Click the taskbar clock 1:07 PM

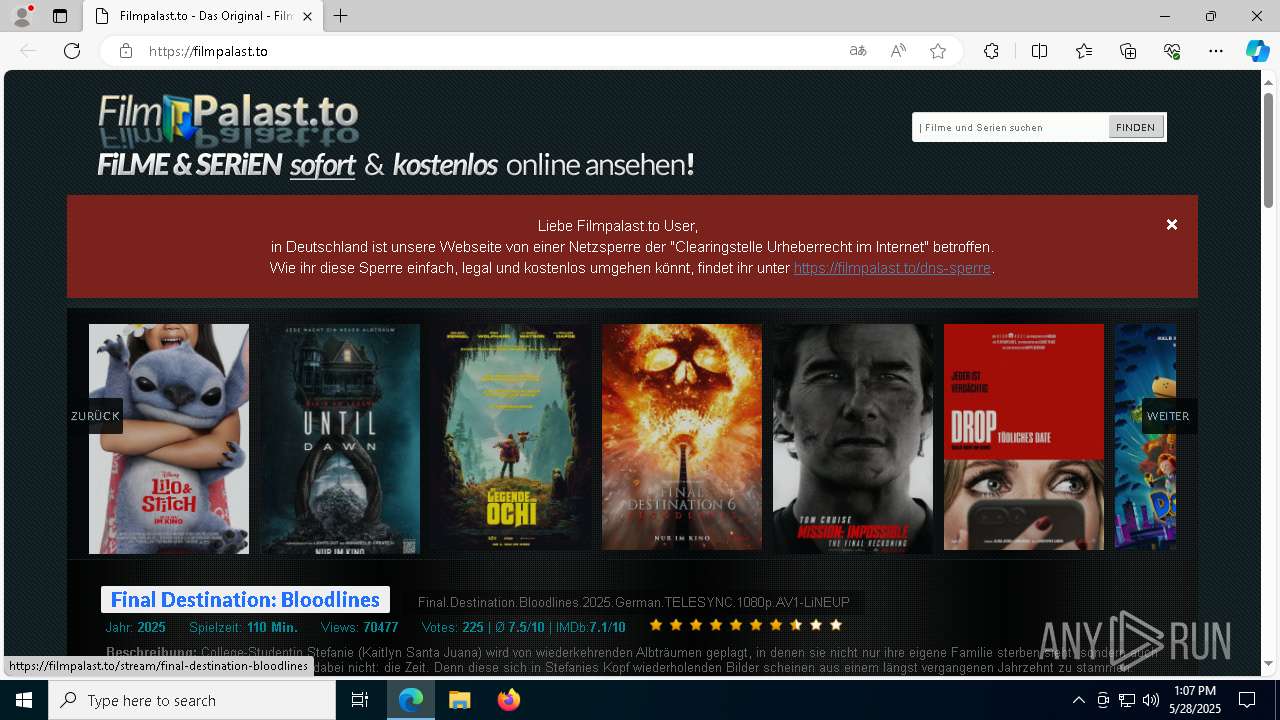1194,691
